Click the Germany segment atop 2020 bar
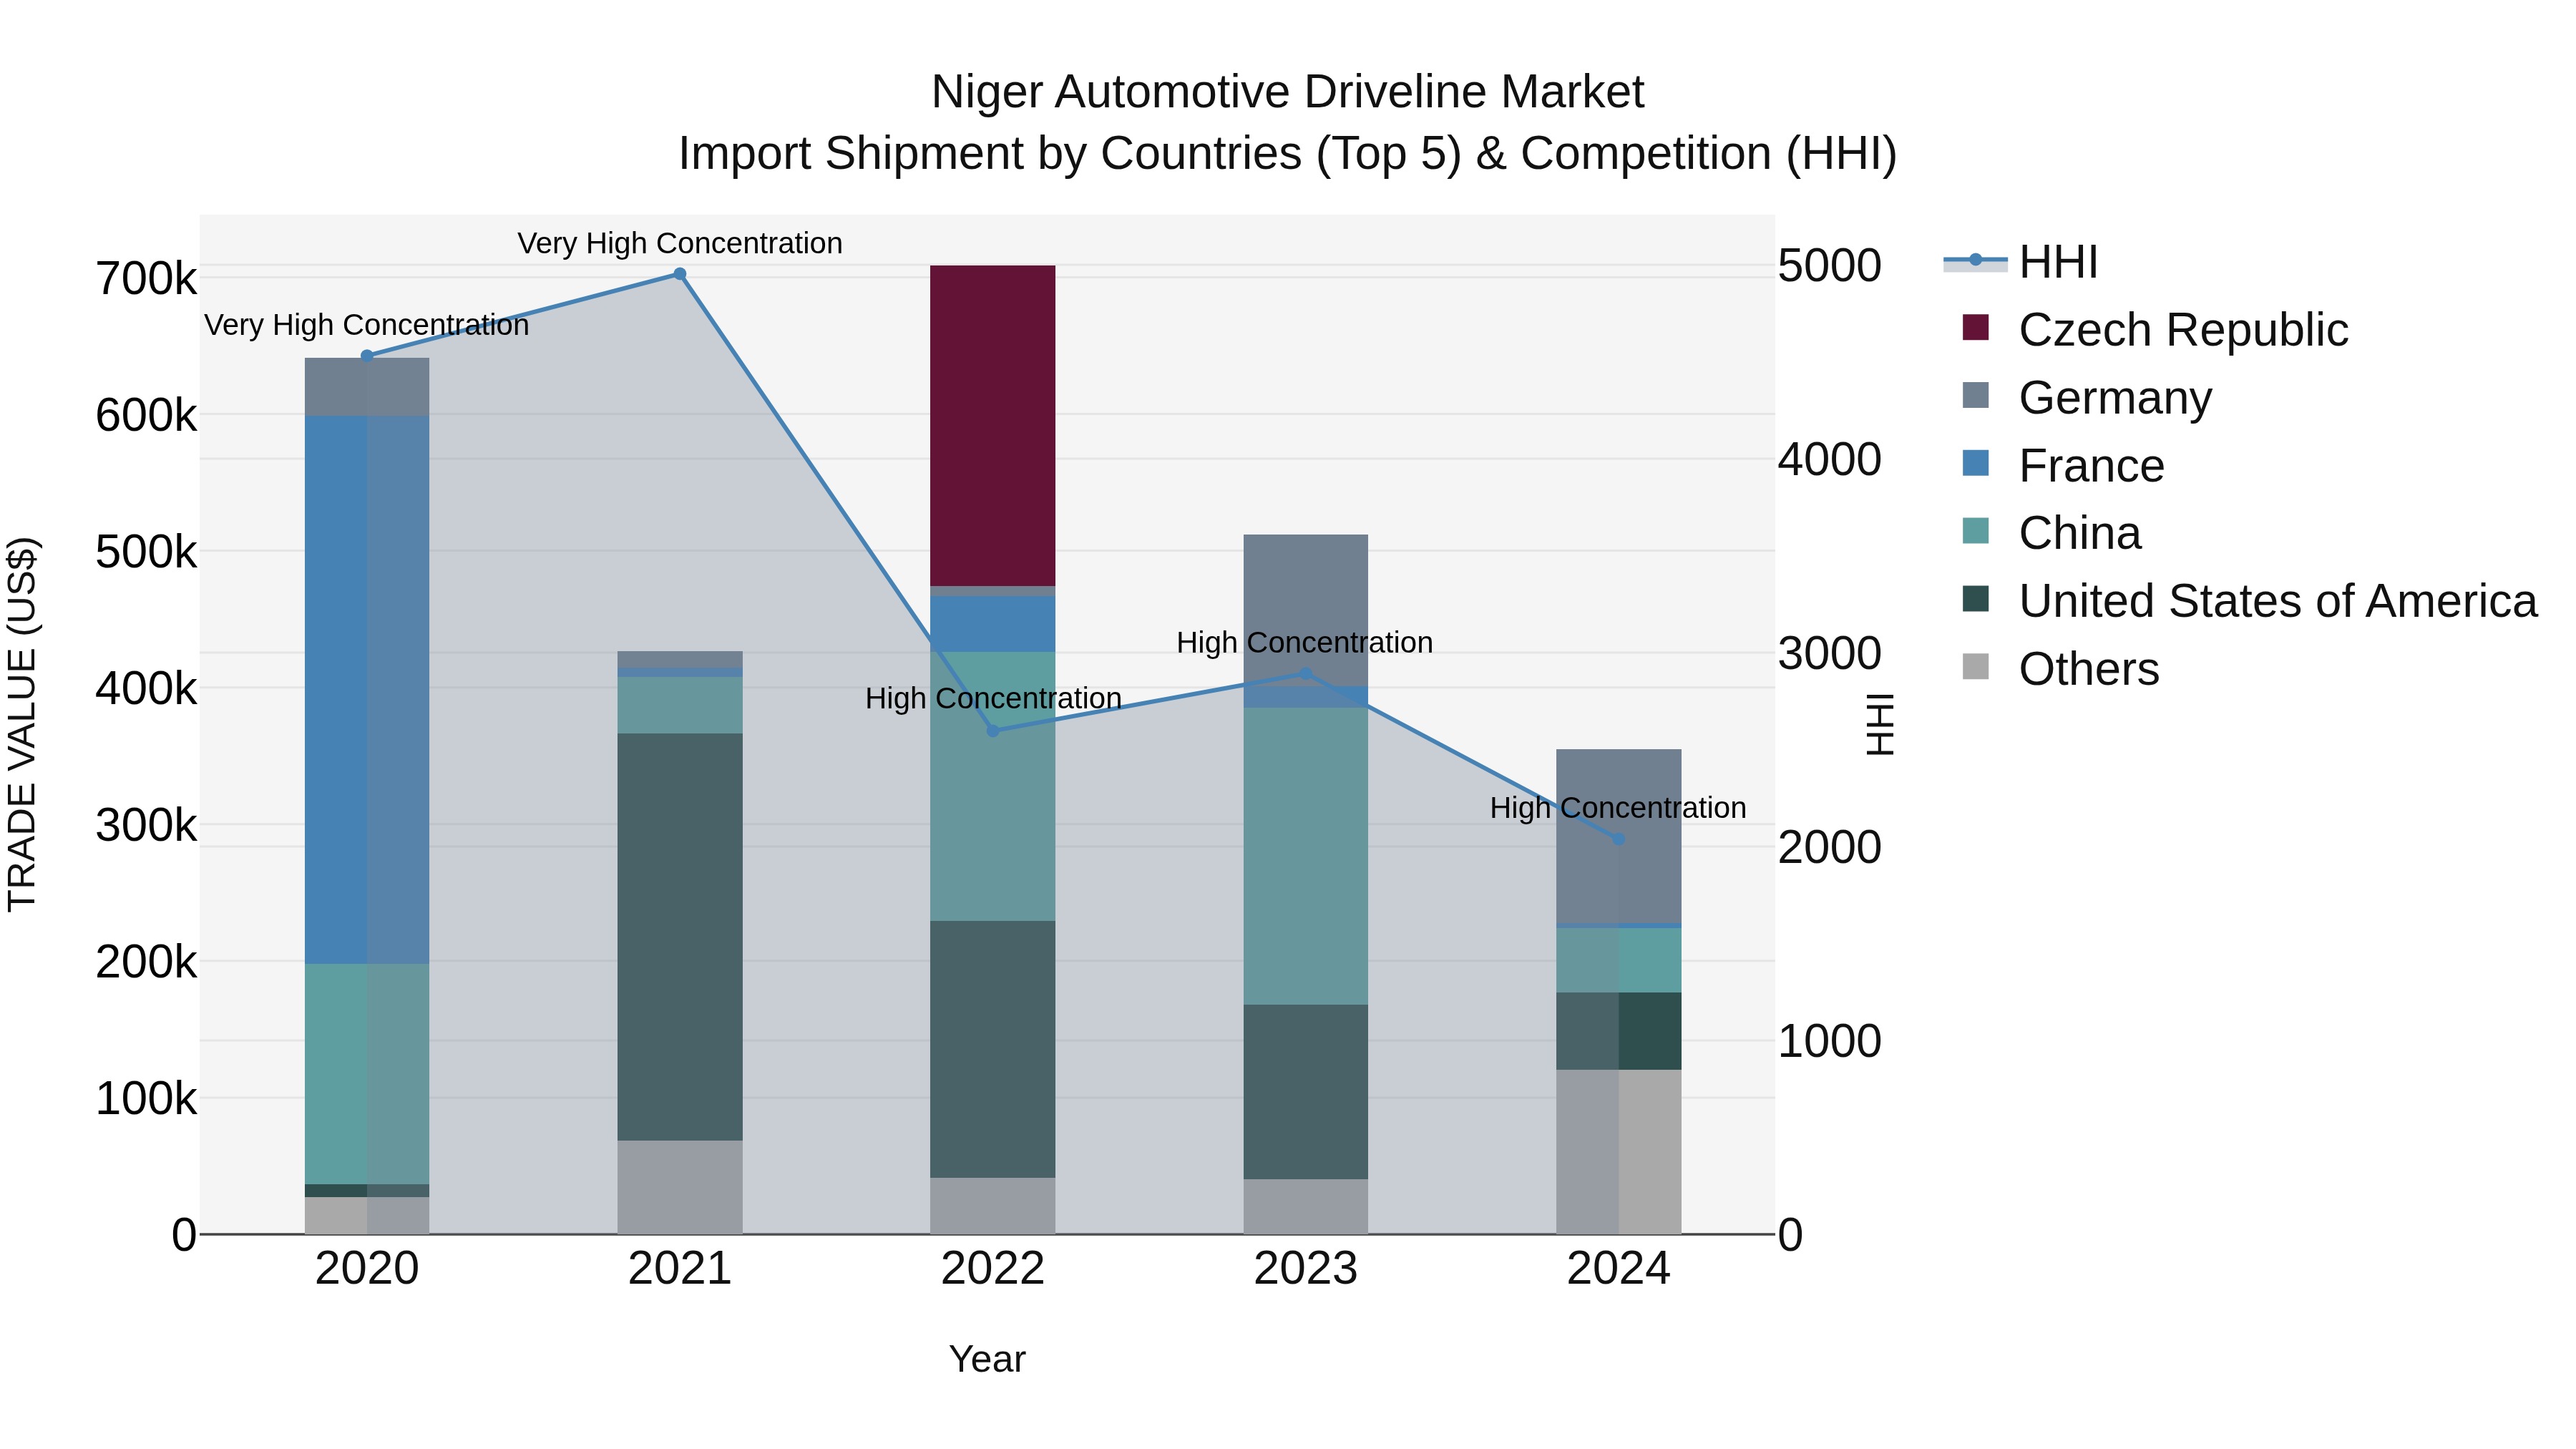Screen dimensions: 2576x1449 [x=367, y=387]
